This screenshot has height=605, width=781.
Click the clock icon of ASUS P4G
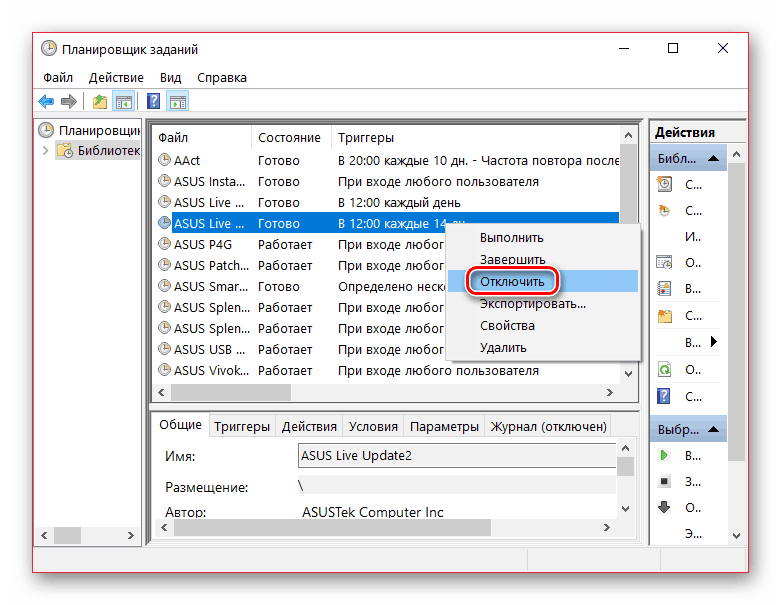tap(164, 244)
